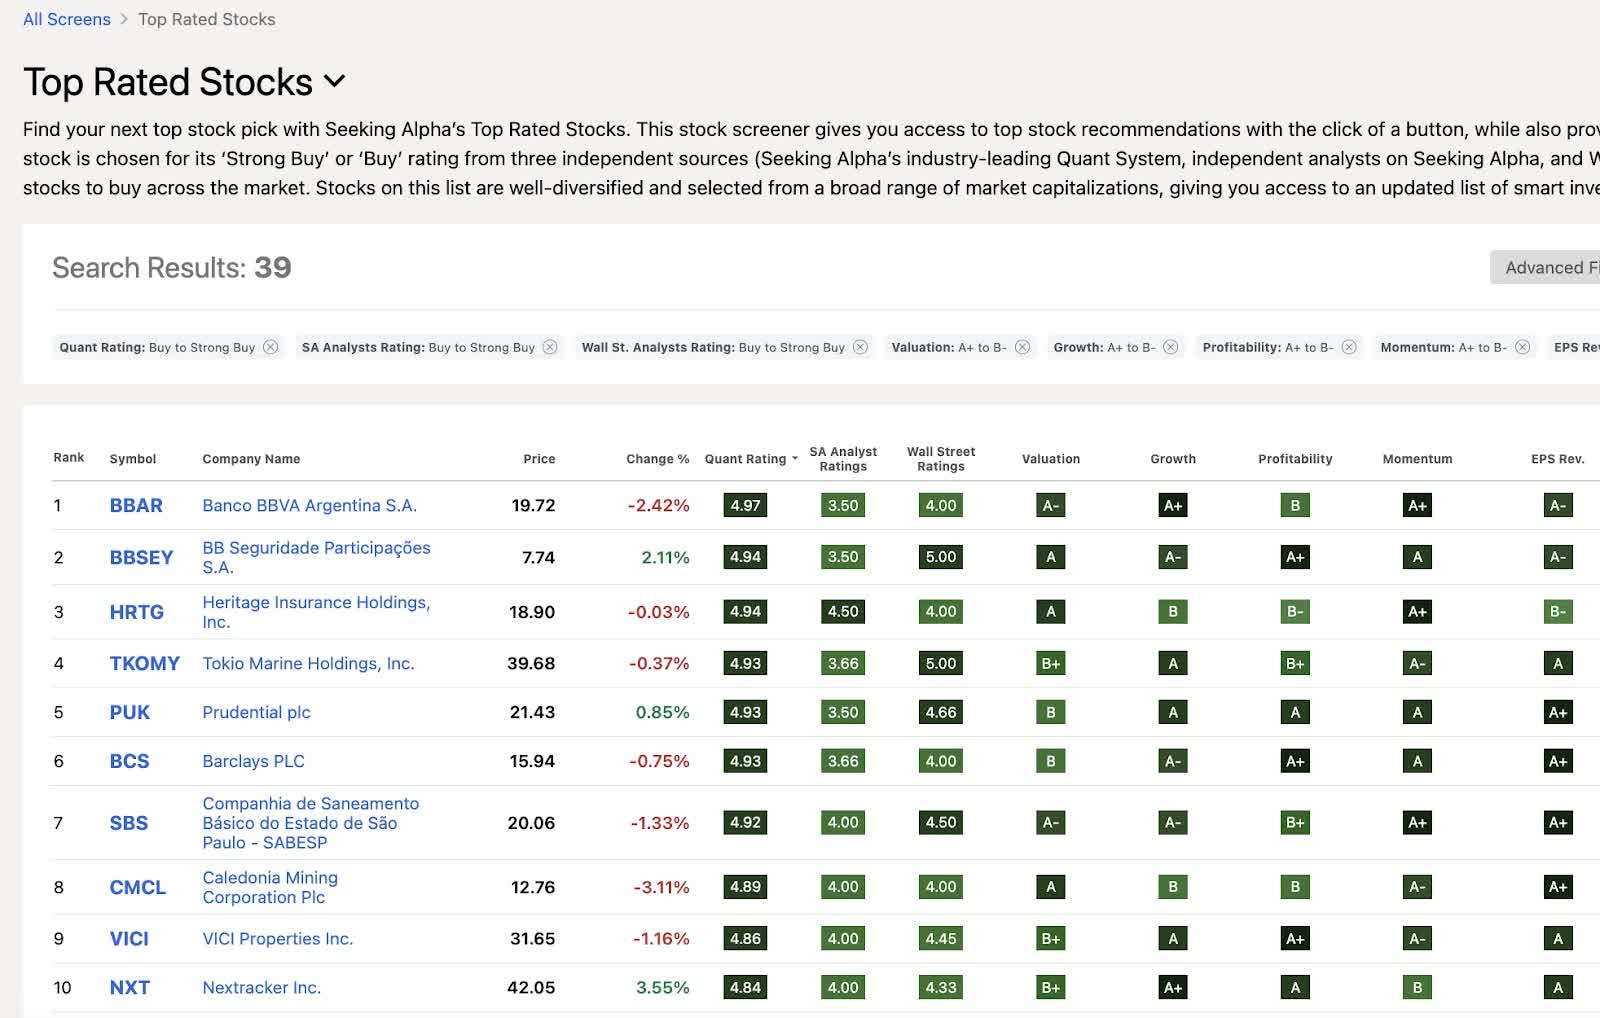
Task: Open Banco BBVA Argentina S.A. company page
Action: pyautogui.click(x=309, y=505)
